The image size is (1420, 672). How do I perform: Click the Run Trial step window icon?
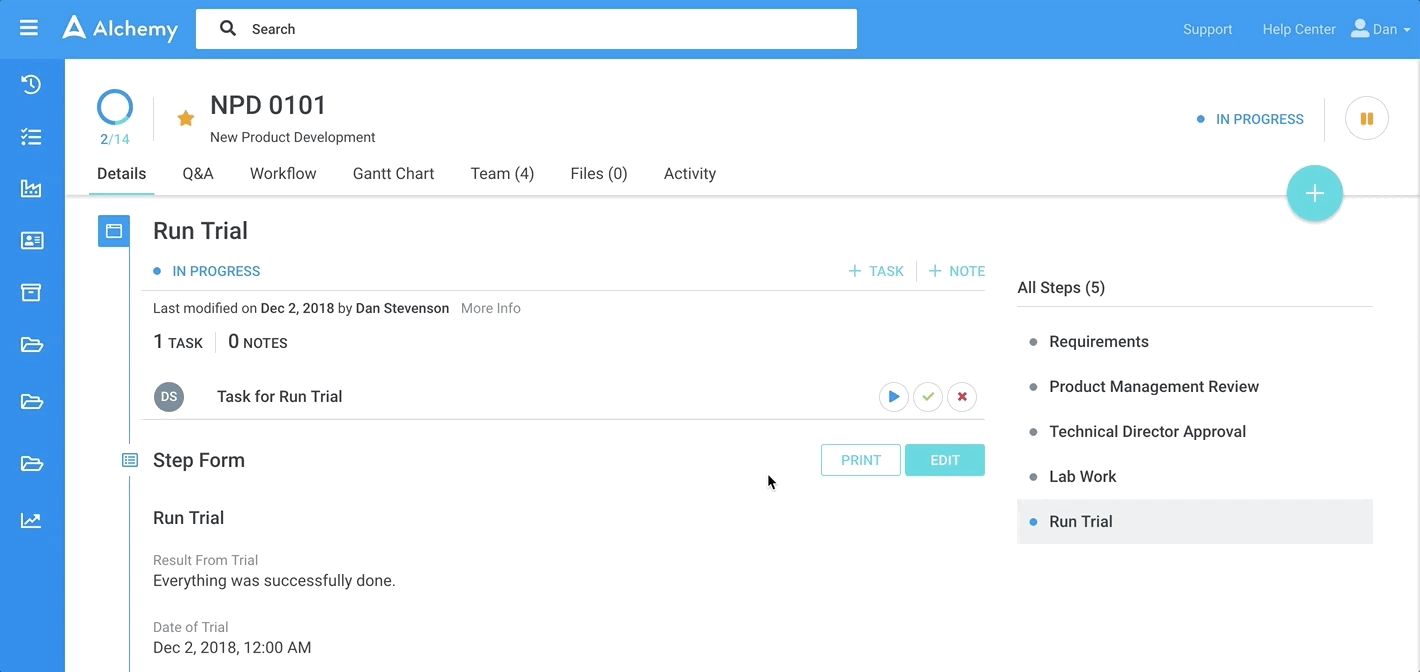tap(113, 231)
